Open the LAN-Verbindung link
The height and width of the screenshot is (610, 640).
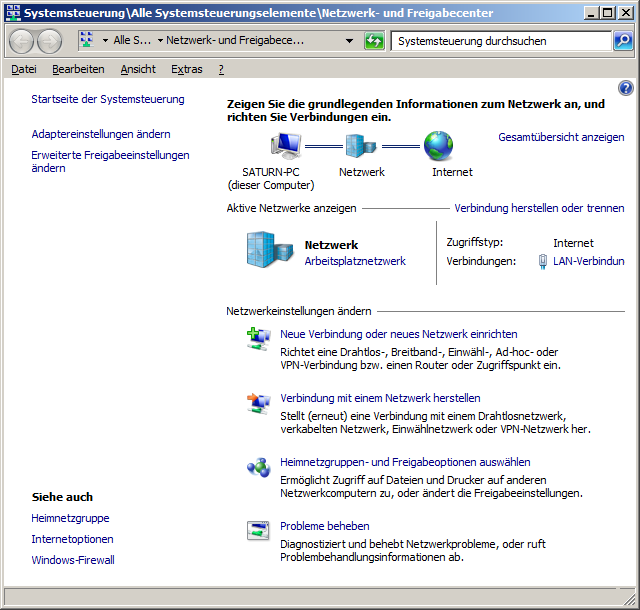pos(589,261)
